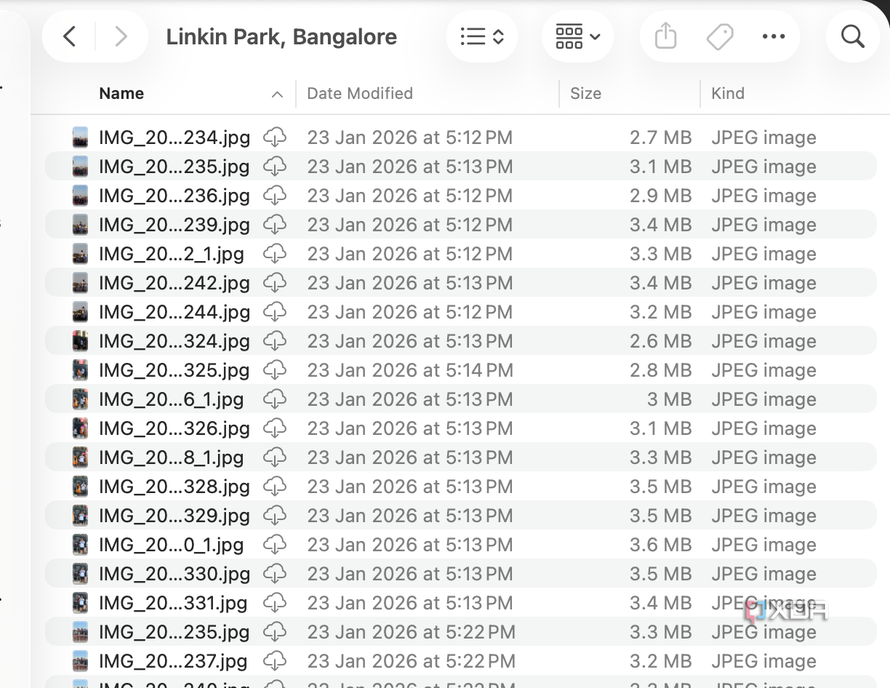890x688 pixels.
Task: Toggle the sort direction arrow on the Name column
Action: (277, 94)
